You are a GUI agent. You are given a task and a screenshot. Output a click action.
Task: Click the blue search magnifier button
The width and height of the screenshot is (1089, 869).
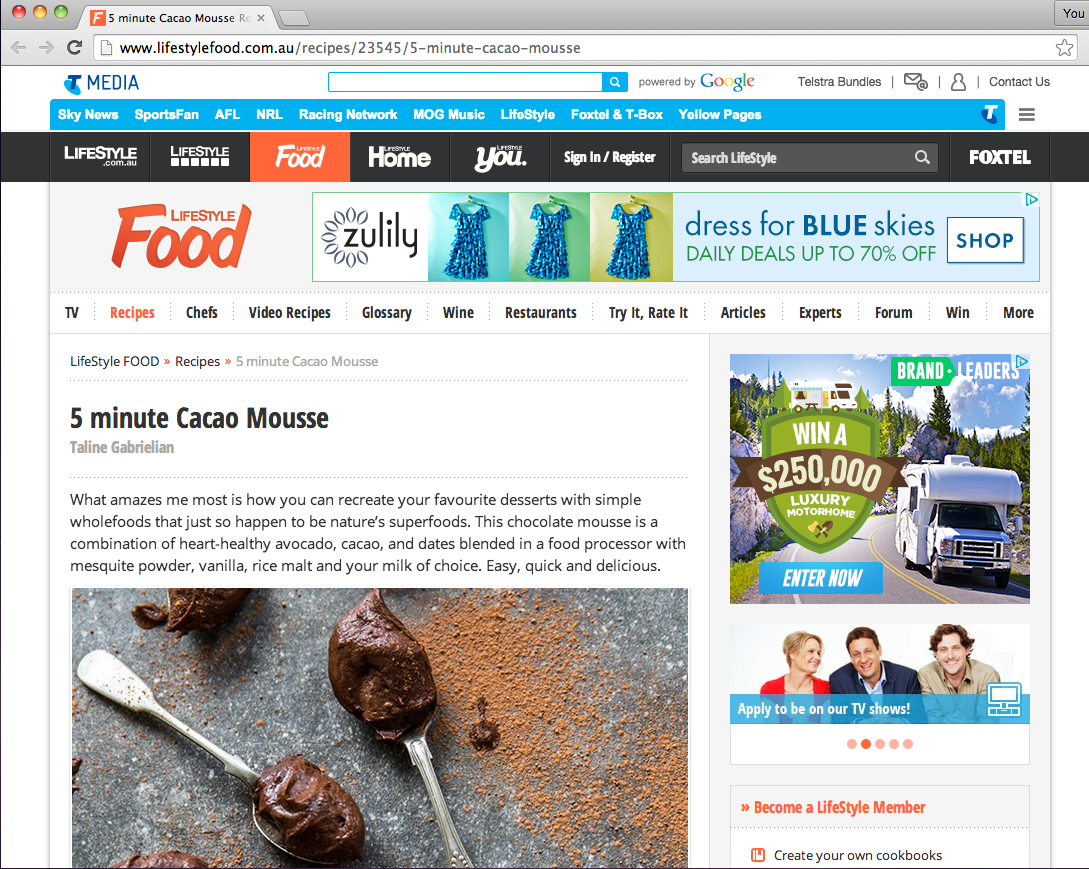click(x=615, y=82)
